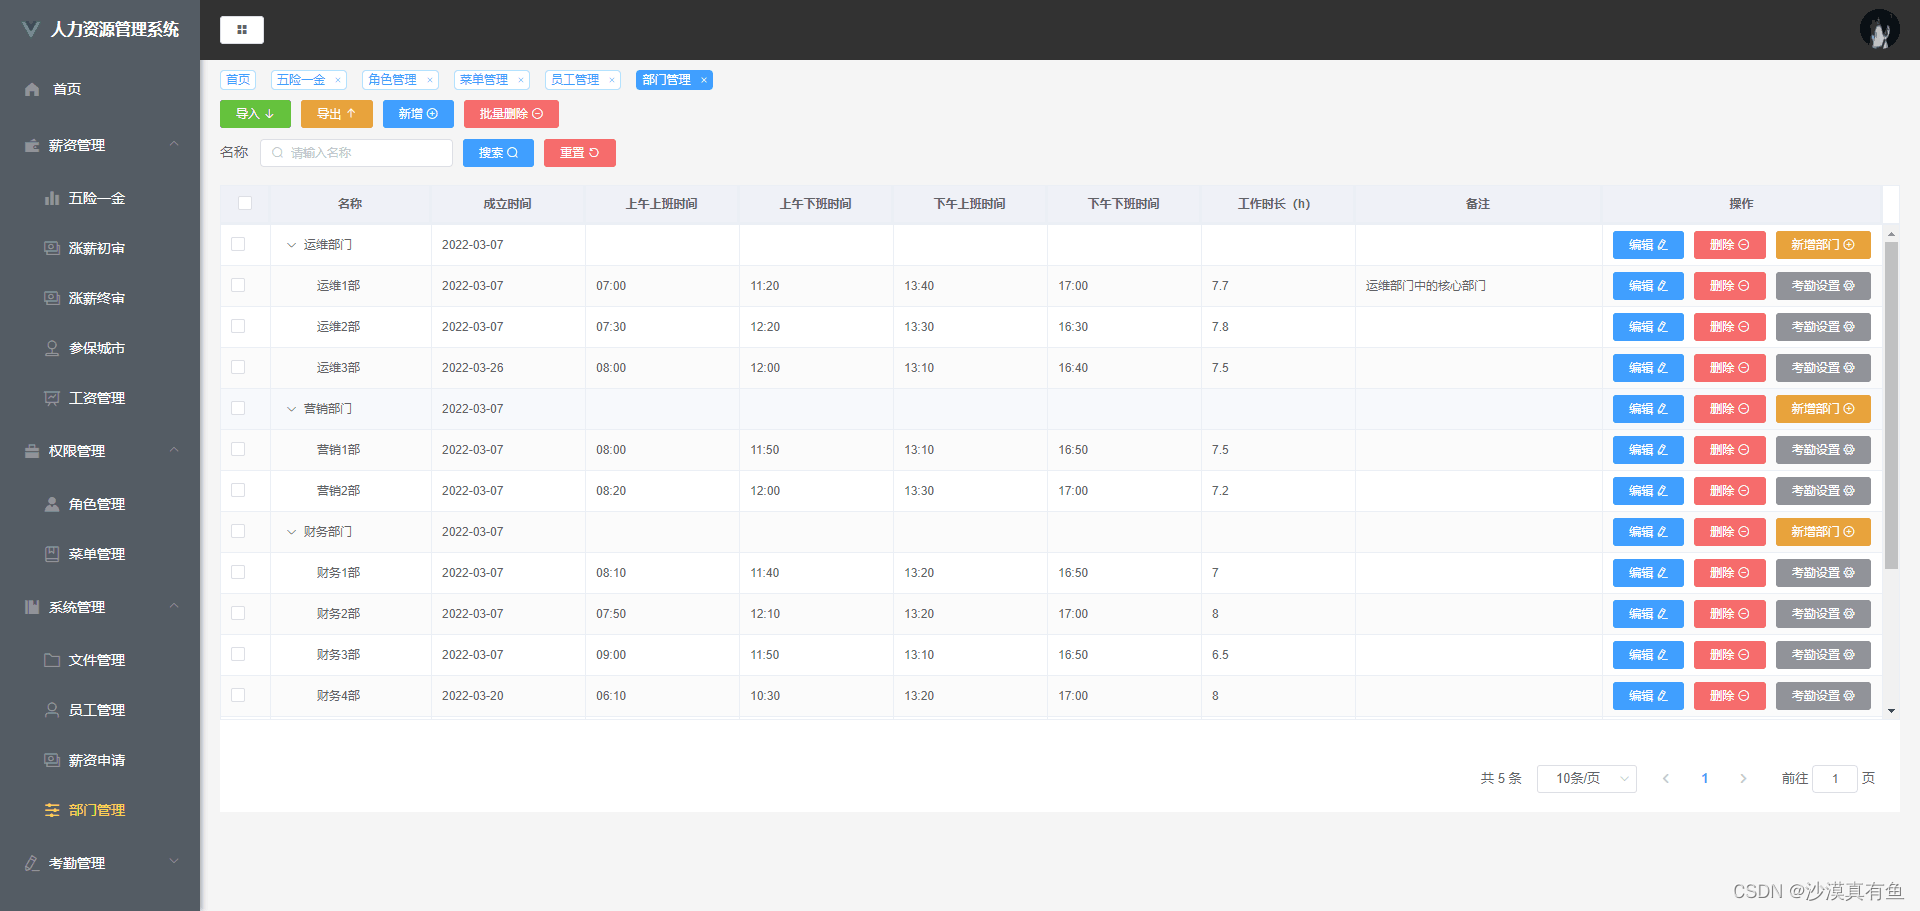Click the blue 新增 button
This screenshot has height=911, width=1920.
[418, 114]
